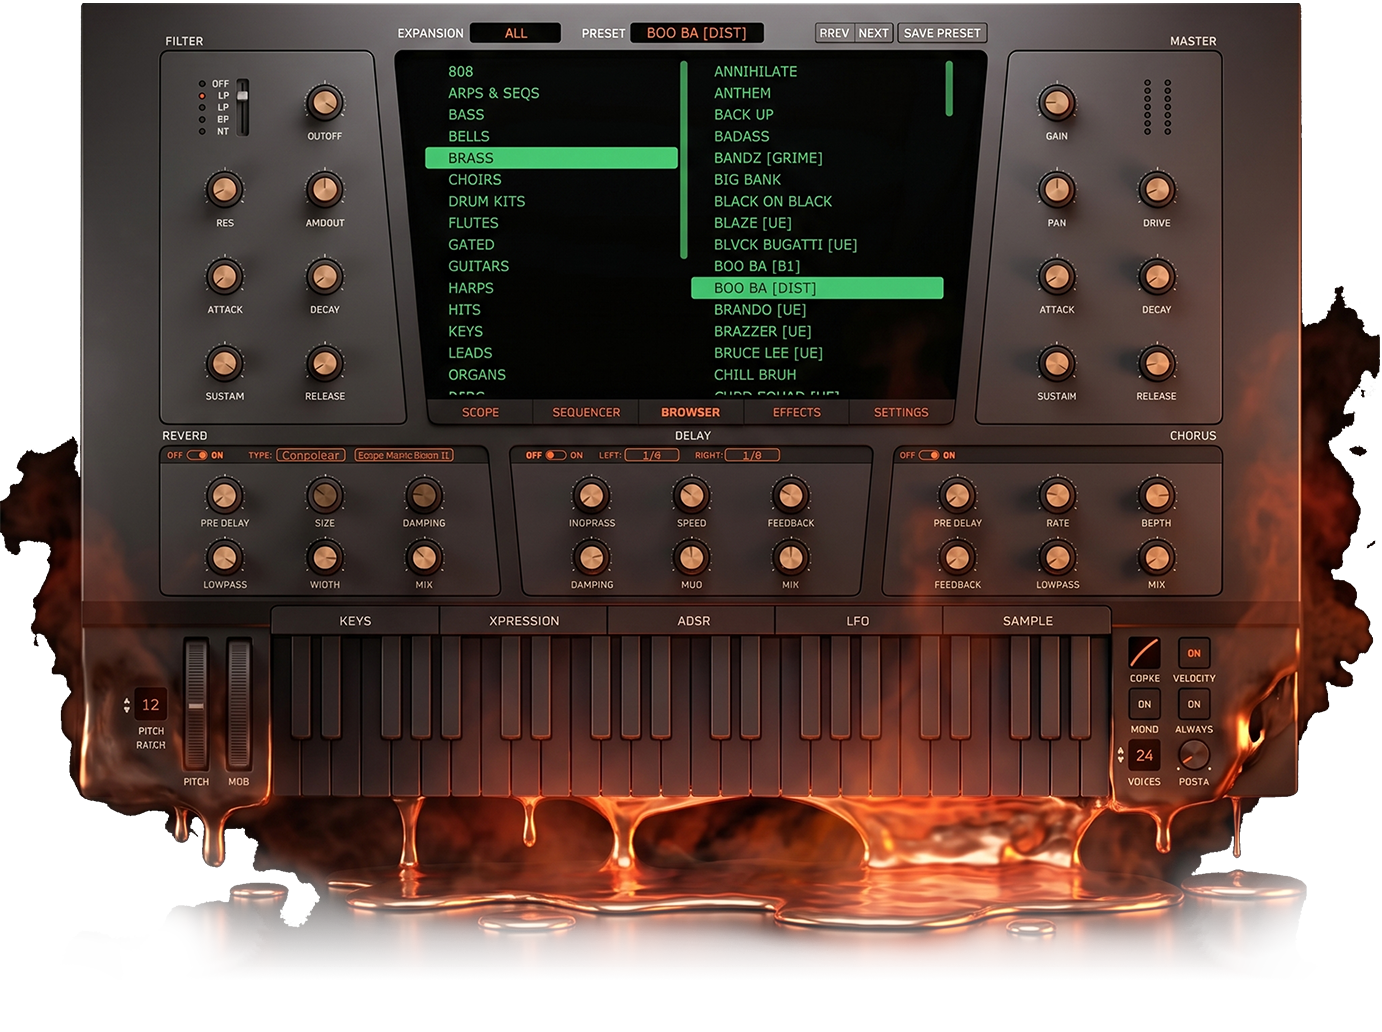Change the delay Left time from 1/4
Image resolution: width=1382 pixels, height=1032 pixels.
pos(652,455)
